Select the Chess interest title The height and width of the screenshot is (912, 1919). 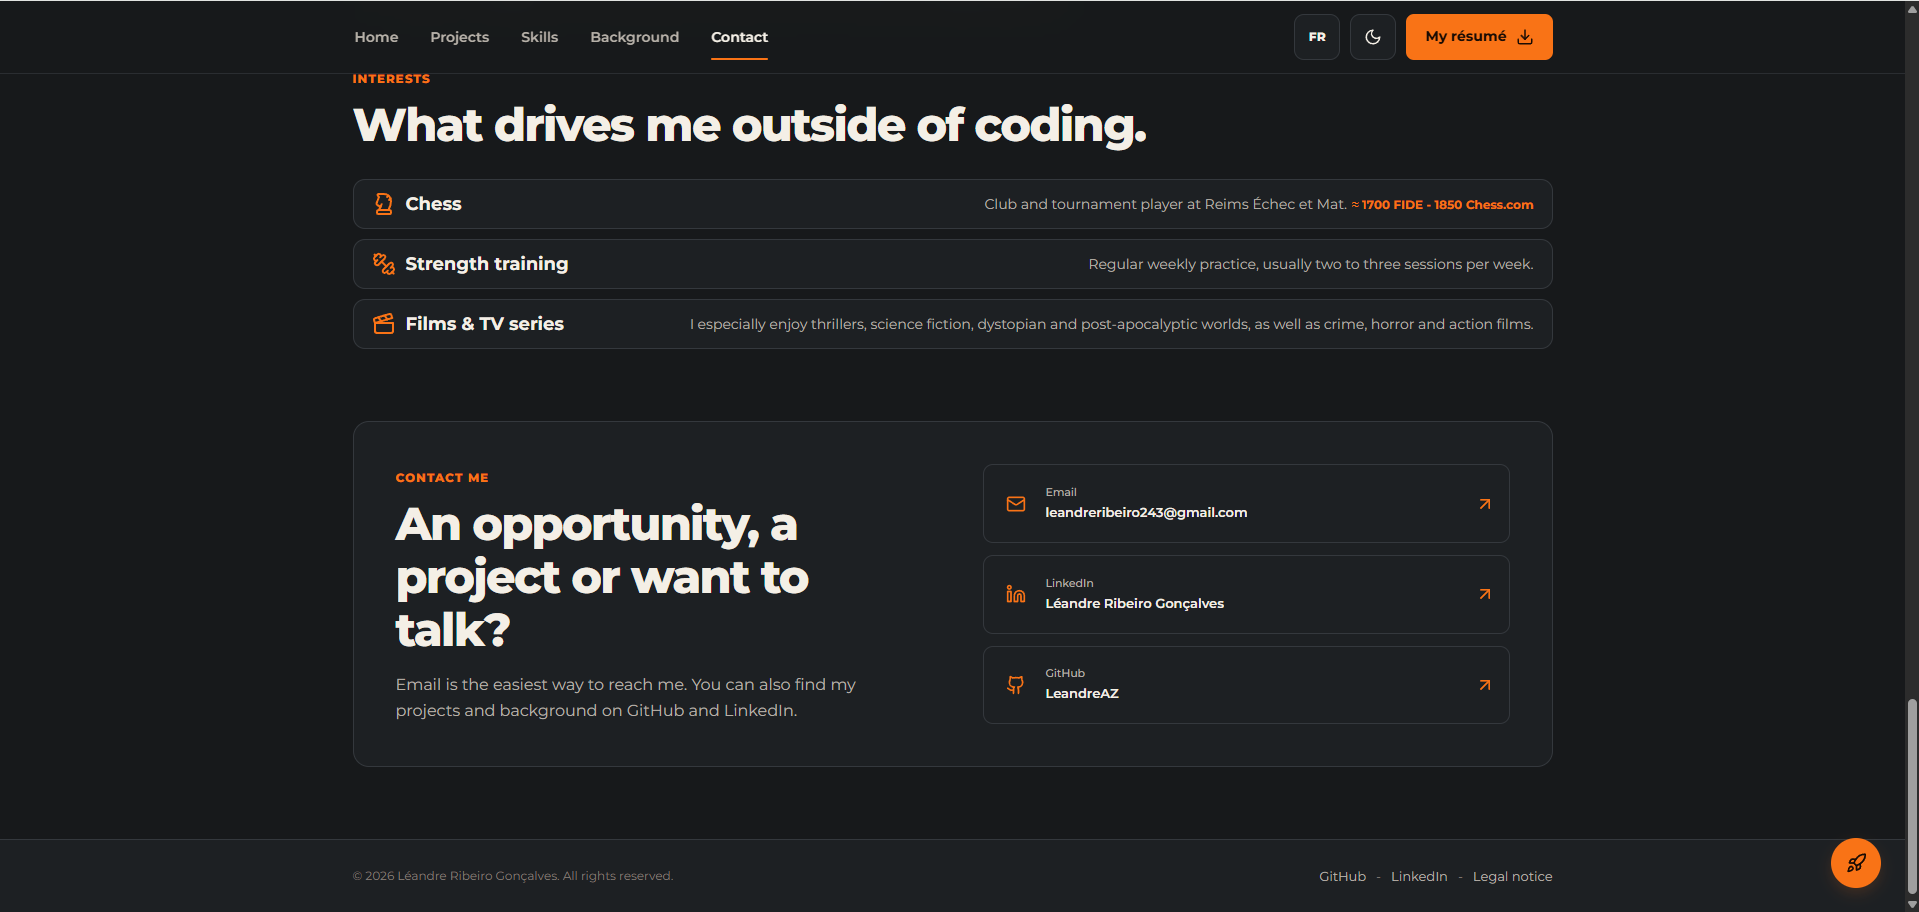click(x=433, y=204)
